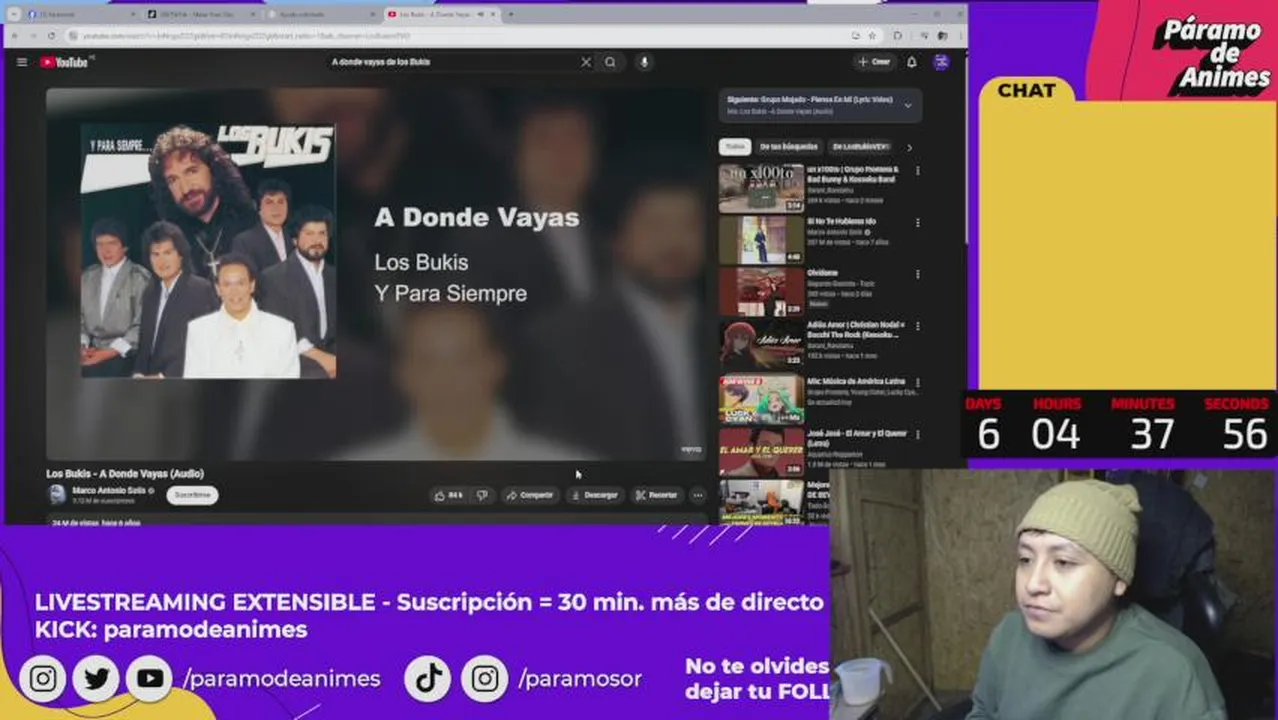Click the Recortar clip button
The height and width of the screenshot is (720, 1278).
[x=657, y=495]
